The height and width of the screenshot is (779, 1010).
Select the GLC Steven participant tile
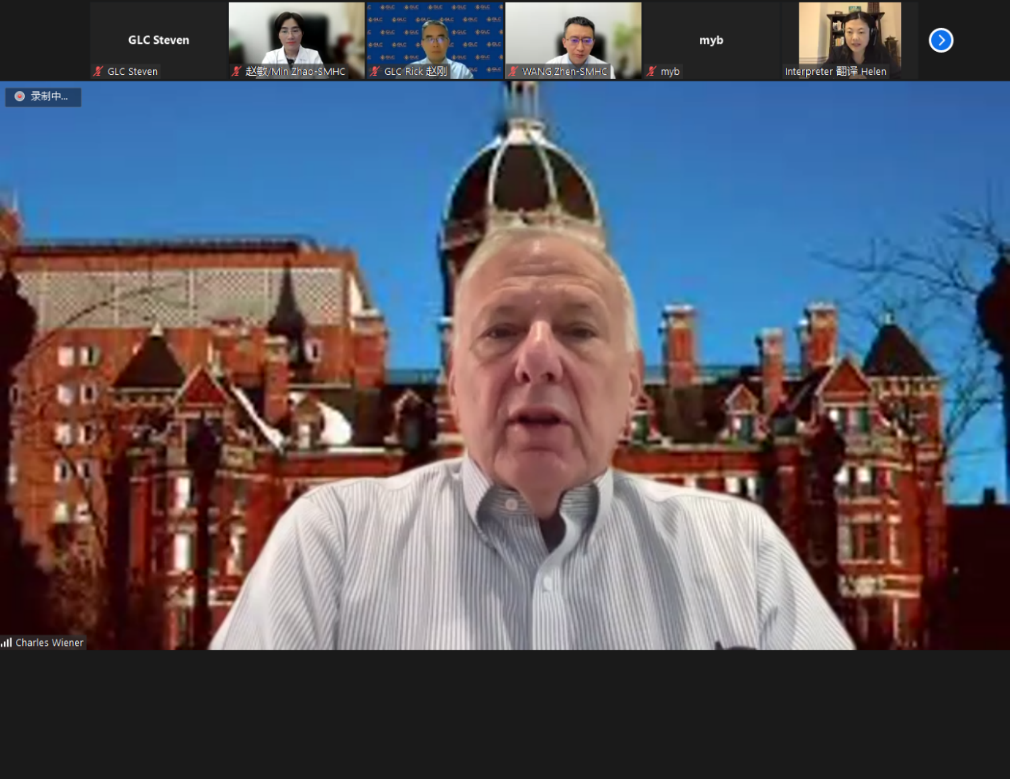pos(158,36)
